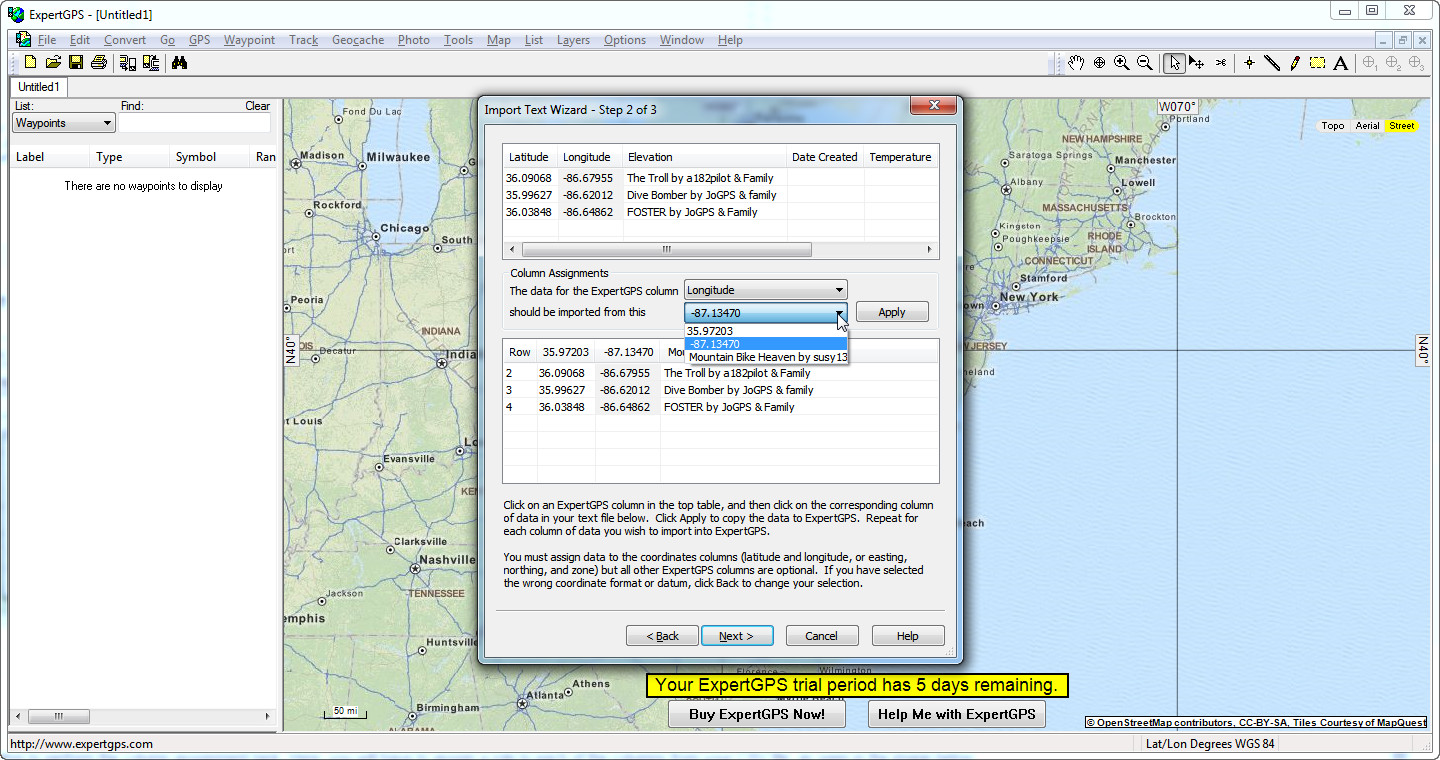Screen dimensions: 1440x760
Task: Select the Track pencil tool
Action: 1295,63
